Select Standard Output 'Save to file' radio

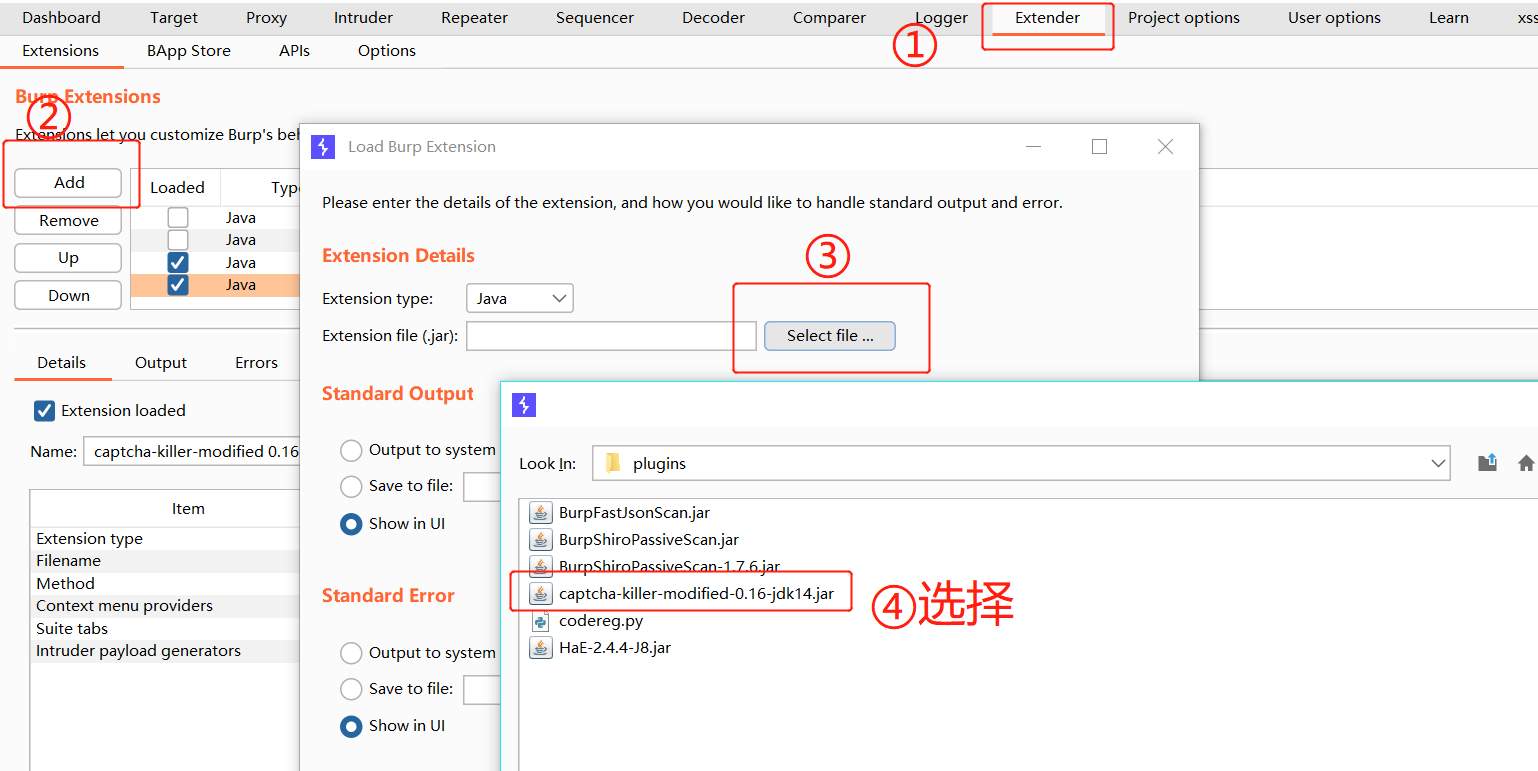(x=351, y=487)
